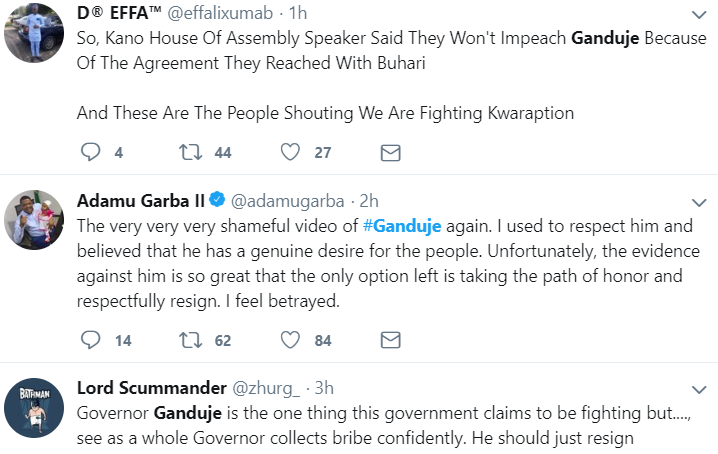
Task: Reply to D® EFFA's tweet
Action: [x=90, y=152]
